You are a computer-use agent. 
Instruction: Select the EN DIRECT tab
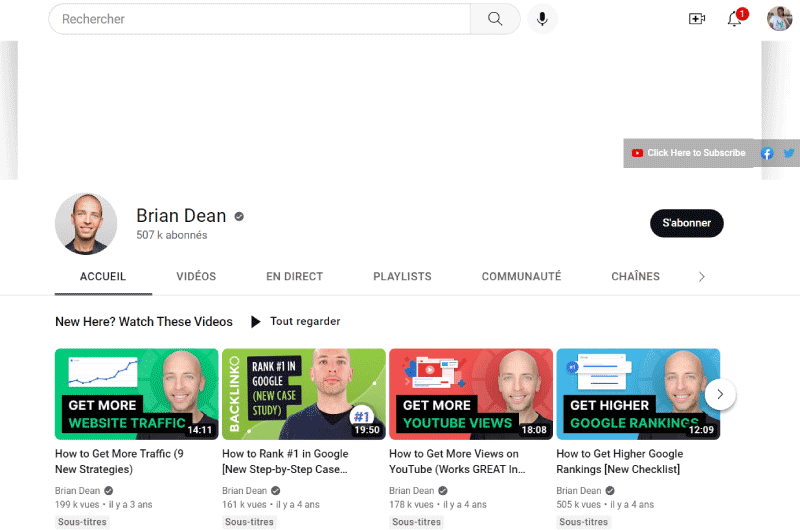[294, 277]
